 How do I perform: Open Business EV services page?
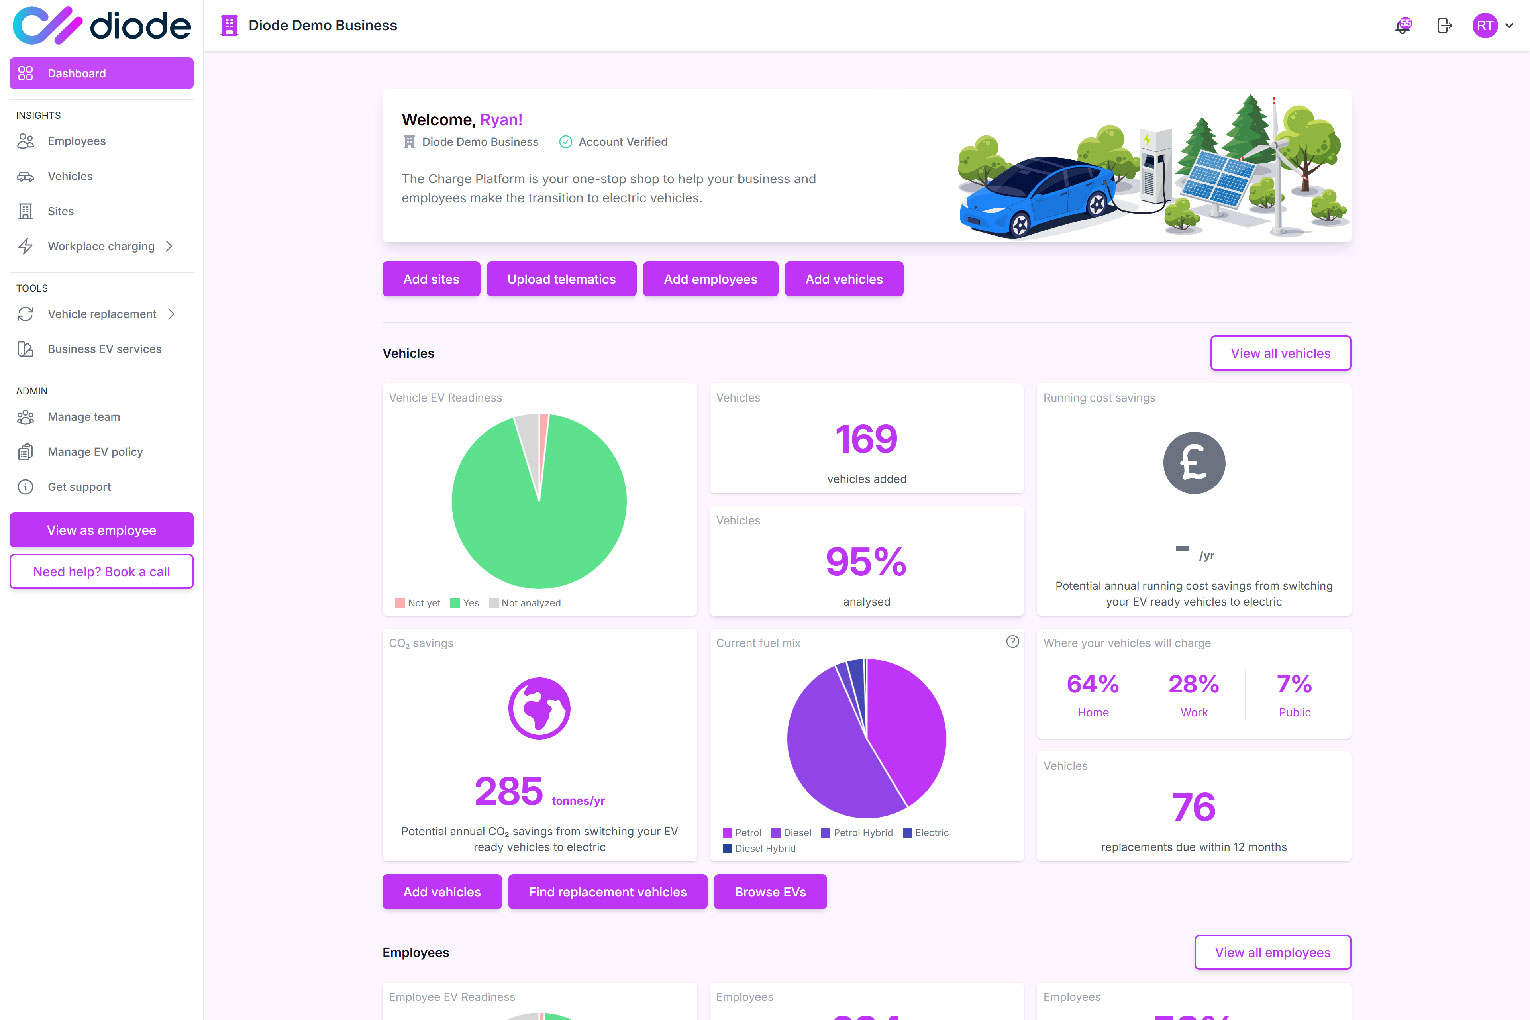(104, 349)
